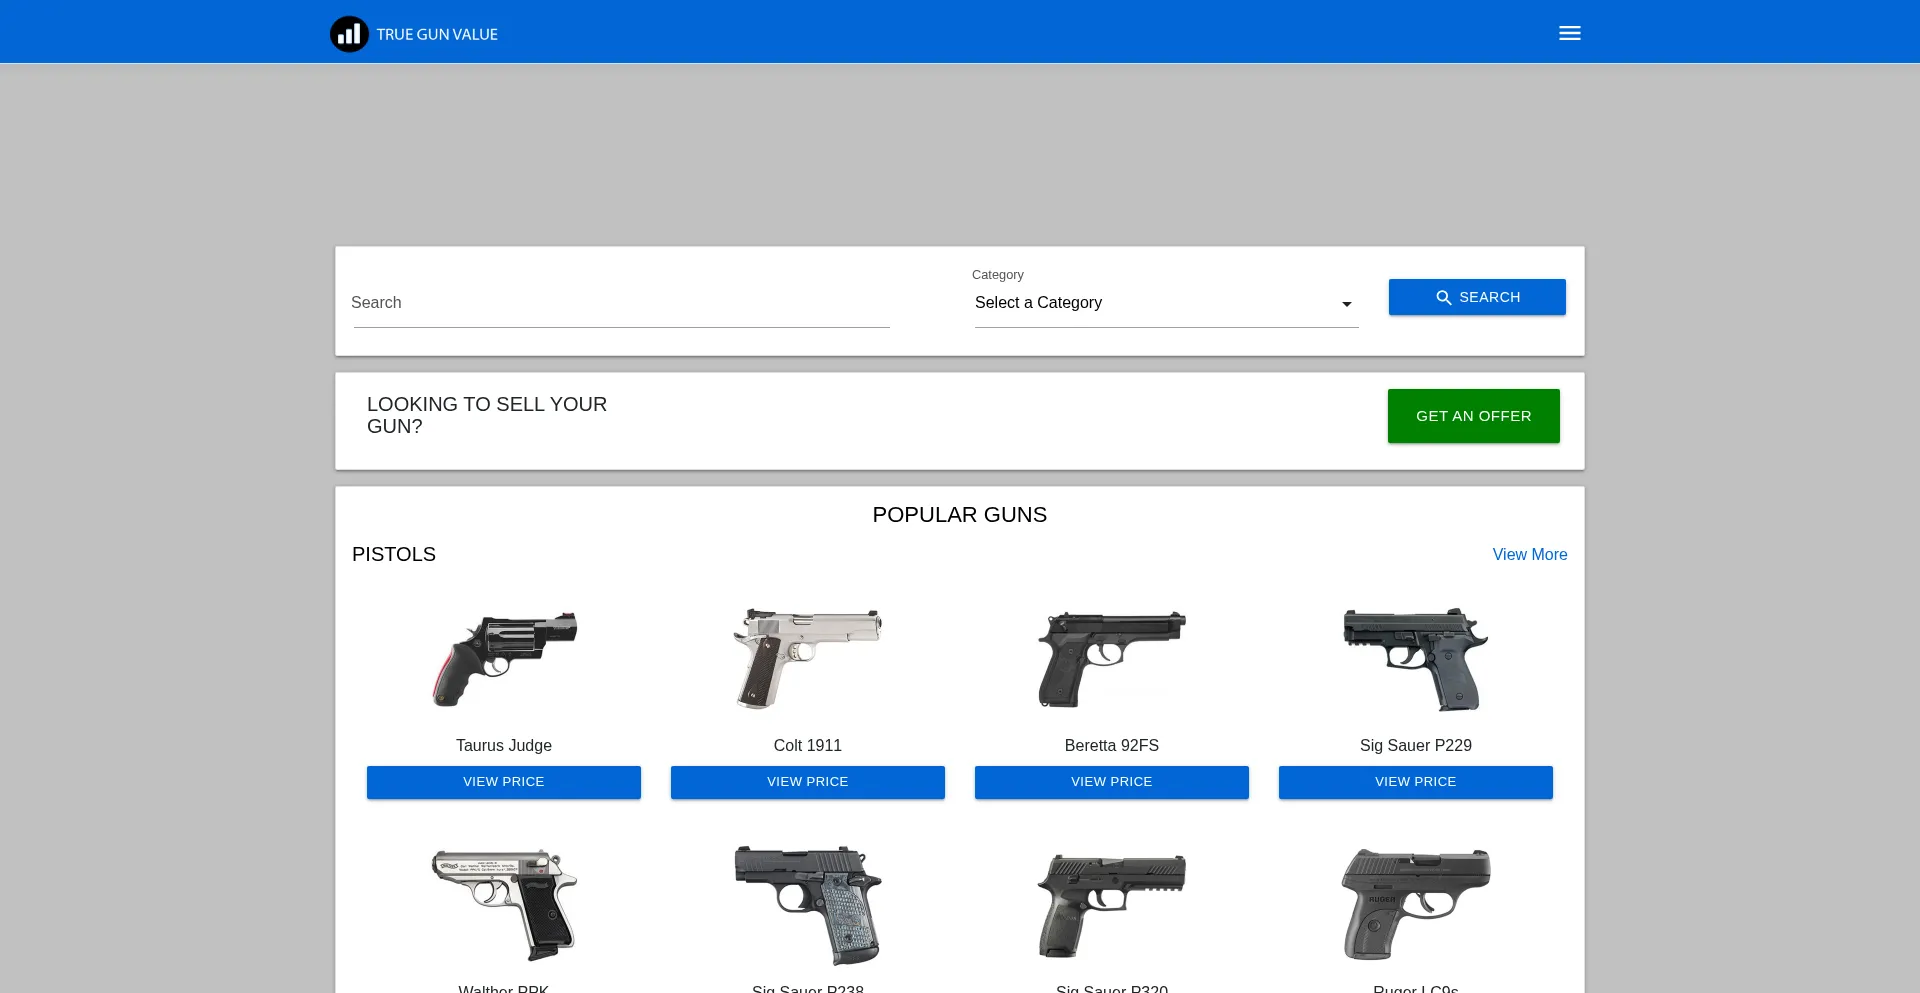This screenshot has height=993, width=1920.
Task: Click the Colt 1911 pistol image
Action: click(x=808, y=659)
